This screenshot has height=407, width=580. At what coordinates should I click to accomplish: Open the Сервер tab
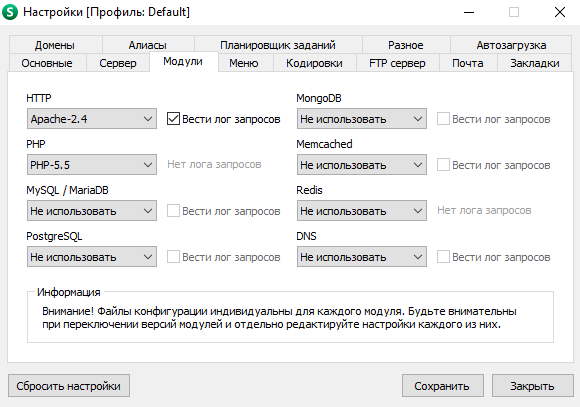[118, 63]
